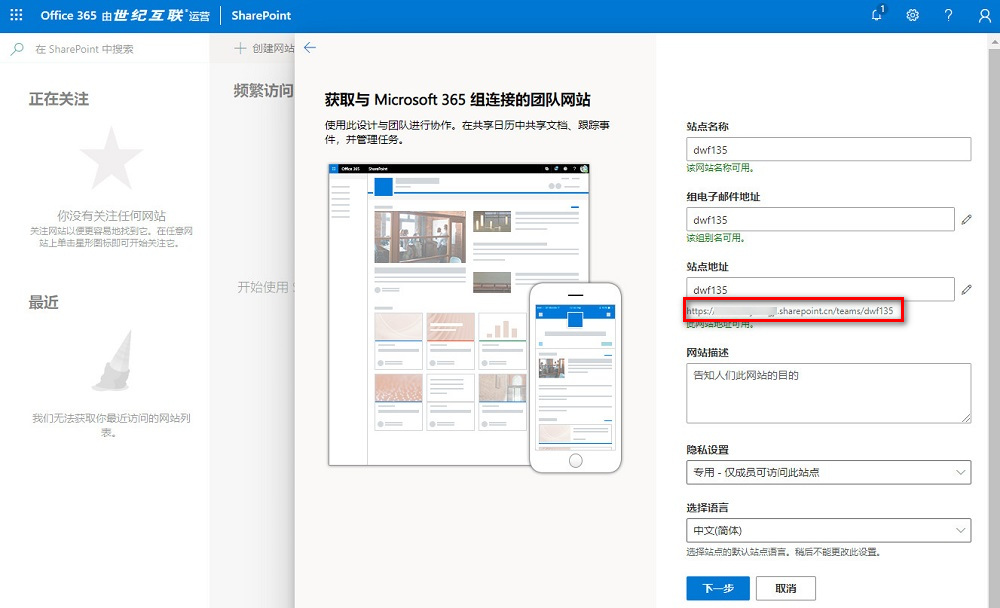Open the help question mark

(x=948, y=15)
